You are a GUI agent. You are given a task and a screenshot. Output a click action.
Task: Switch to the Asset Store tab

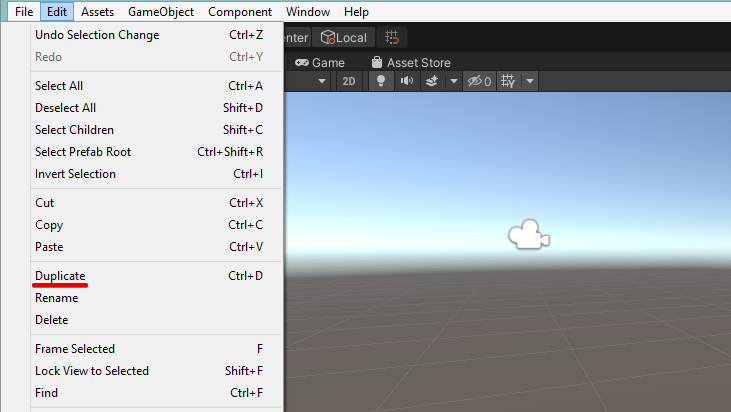411,62
